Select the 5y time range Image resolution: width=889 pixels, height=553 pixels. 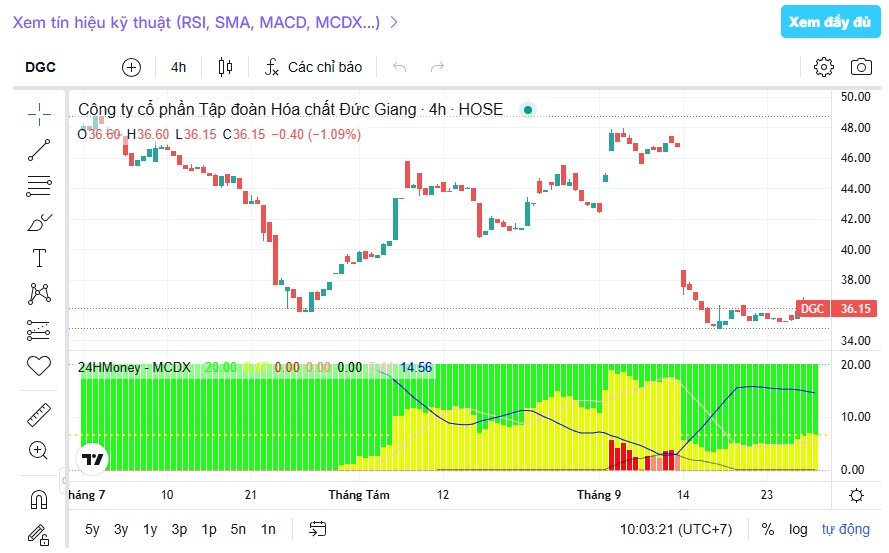(92, 529)
